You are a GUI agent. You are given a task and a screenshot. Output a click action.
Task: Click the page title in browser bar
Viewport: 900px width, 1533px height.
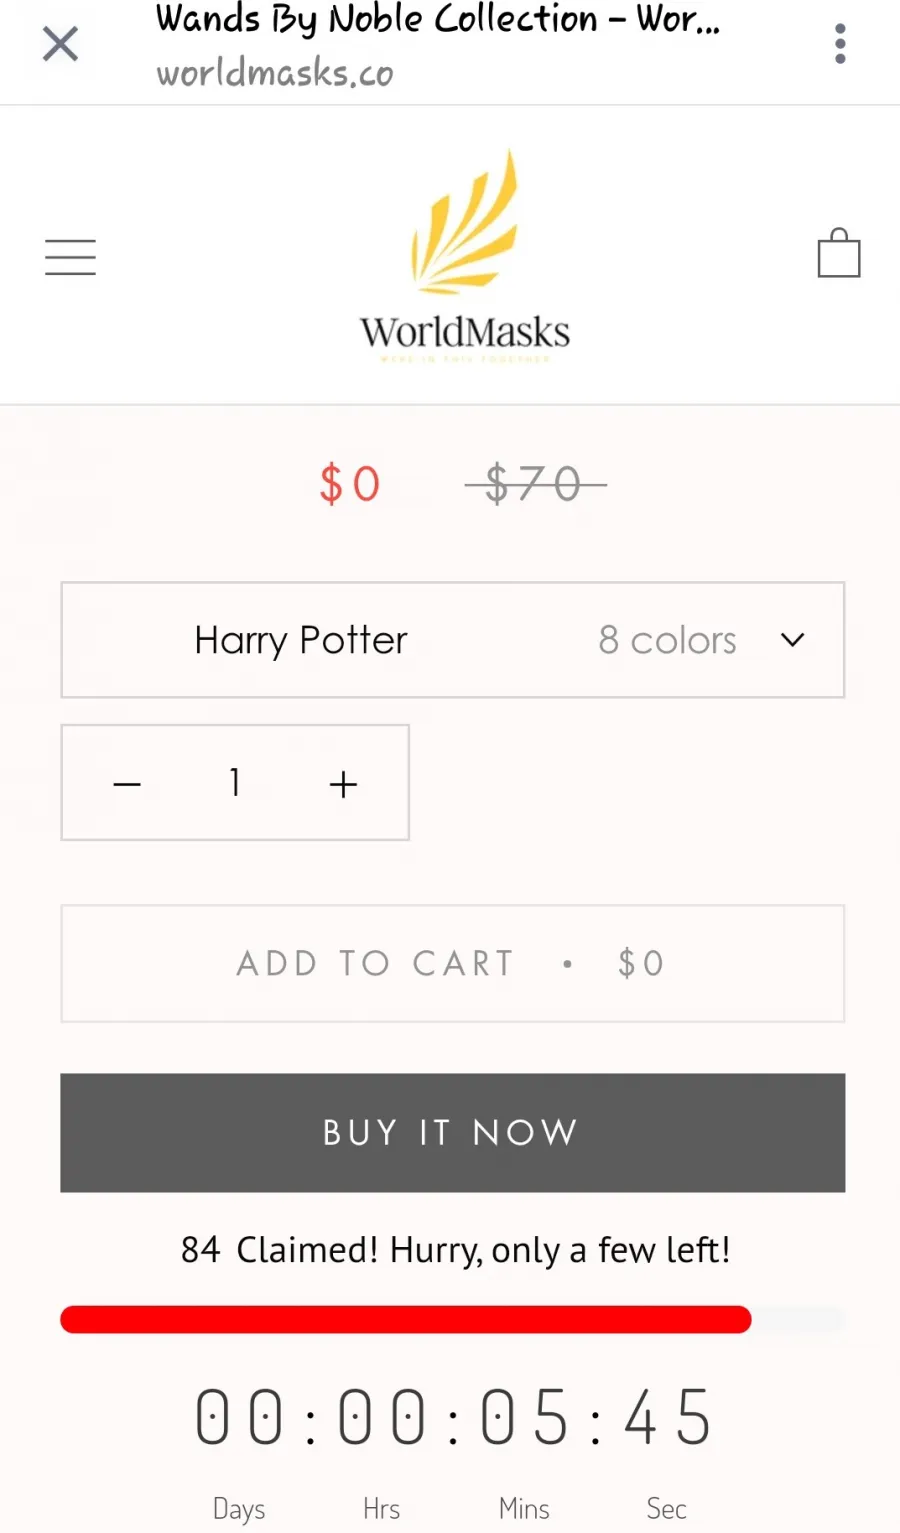(x=438, y=18)
